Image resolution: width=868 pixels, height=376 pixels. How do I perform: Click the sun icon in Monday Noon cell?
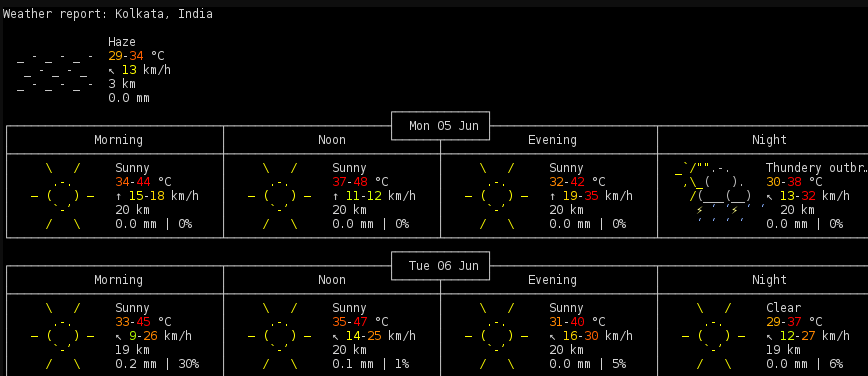point(279,196)
